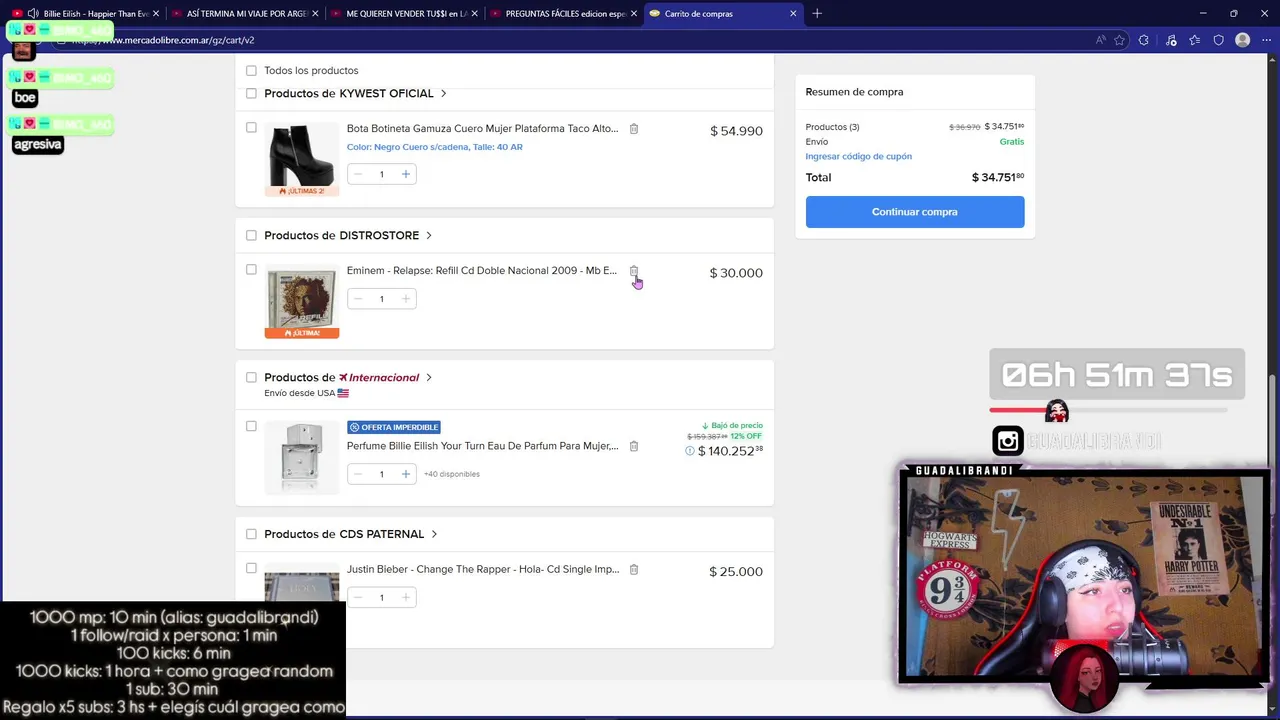Check the Justin Bieber CD item checkbox
This screenshot has height=720, width=1280.
251,568
